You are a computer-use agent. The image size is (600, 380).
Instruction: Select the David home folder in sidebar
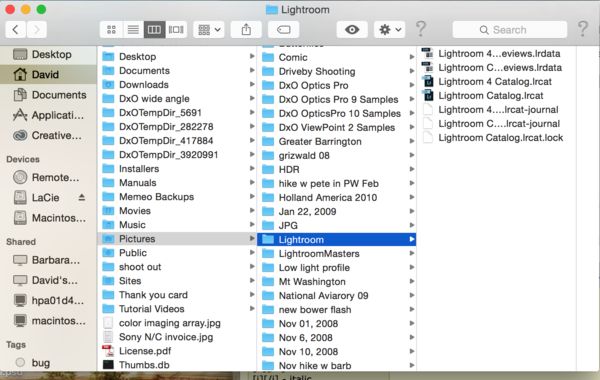point(48,74)
